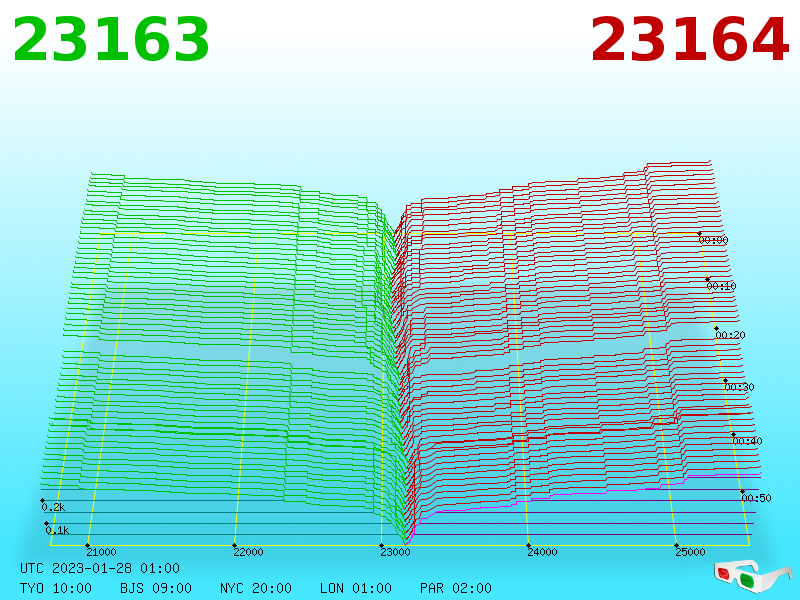Click the 00:30 time axis marker
The width and height of the screenshot is (800, 600).
[x=739, y=387]
